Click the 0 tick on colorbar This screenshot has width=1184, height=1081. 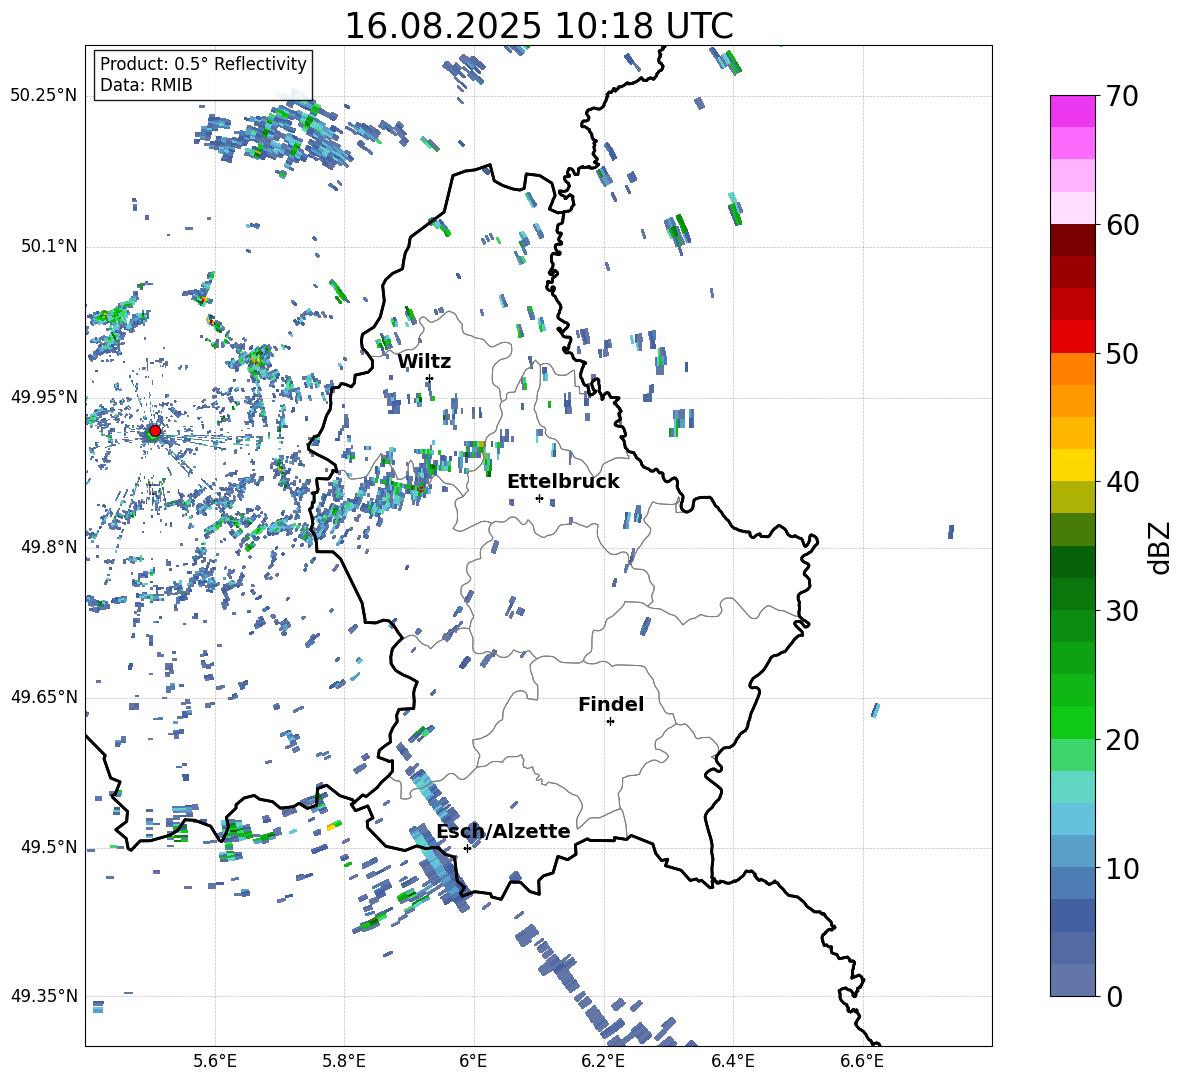click(1114, 996)
